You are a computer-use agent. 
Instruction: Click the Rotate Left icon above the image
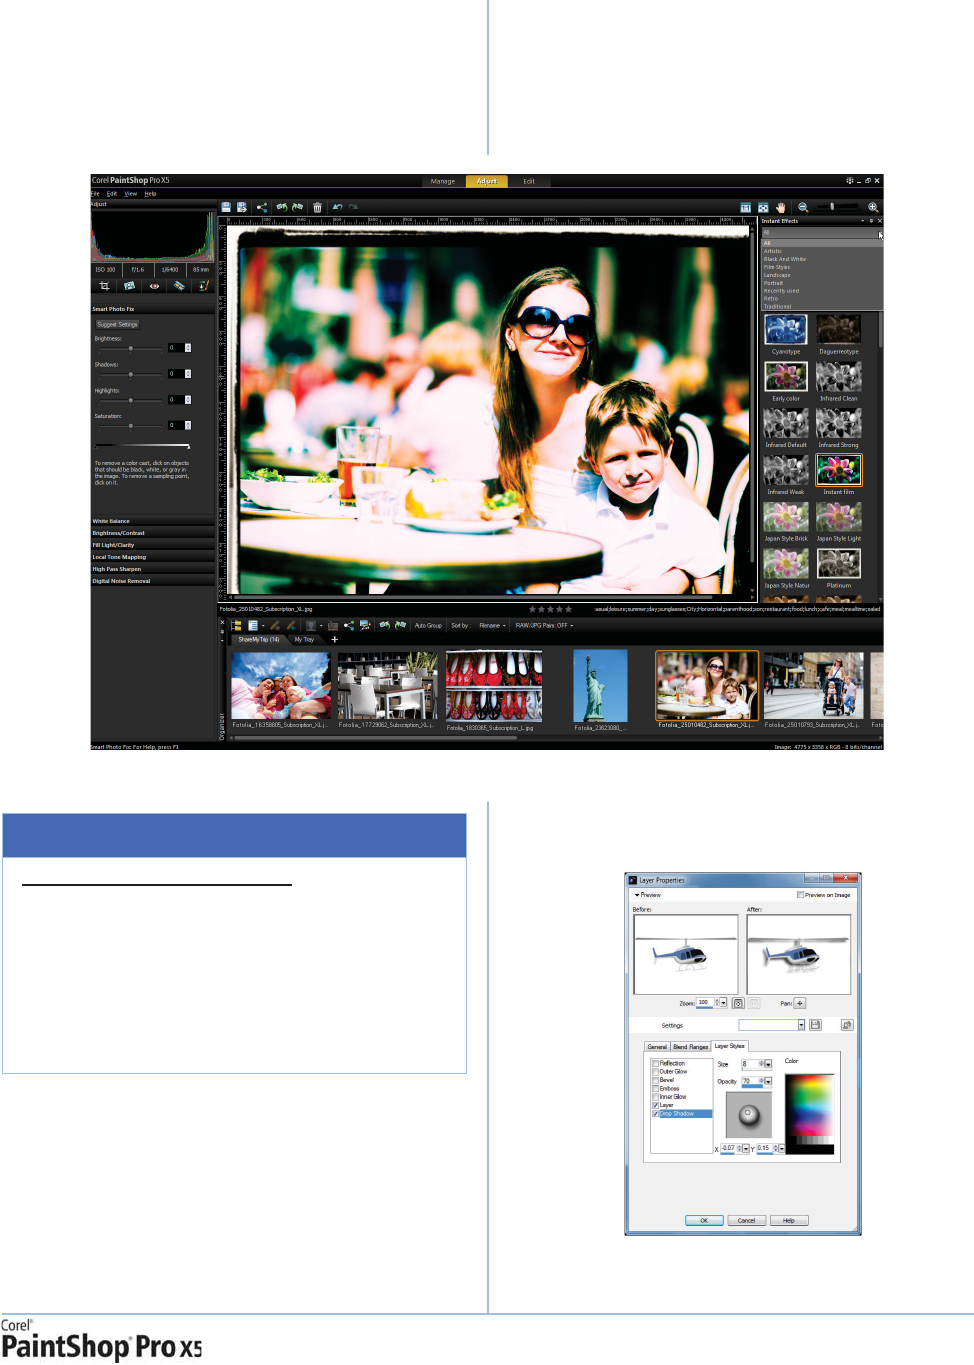(282, 207)
